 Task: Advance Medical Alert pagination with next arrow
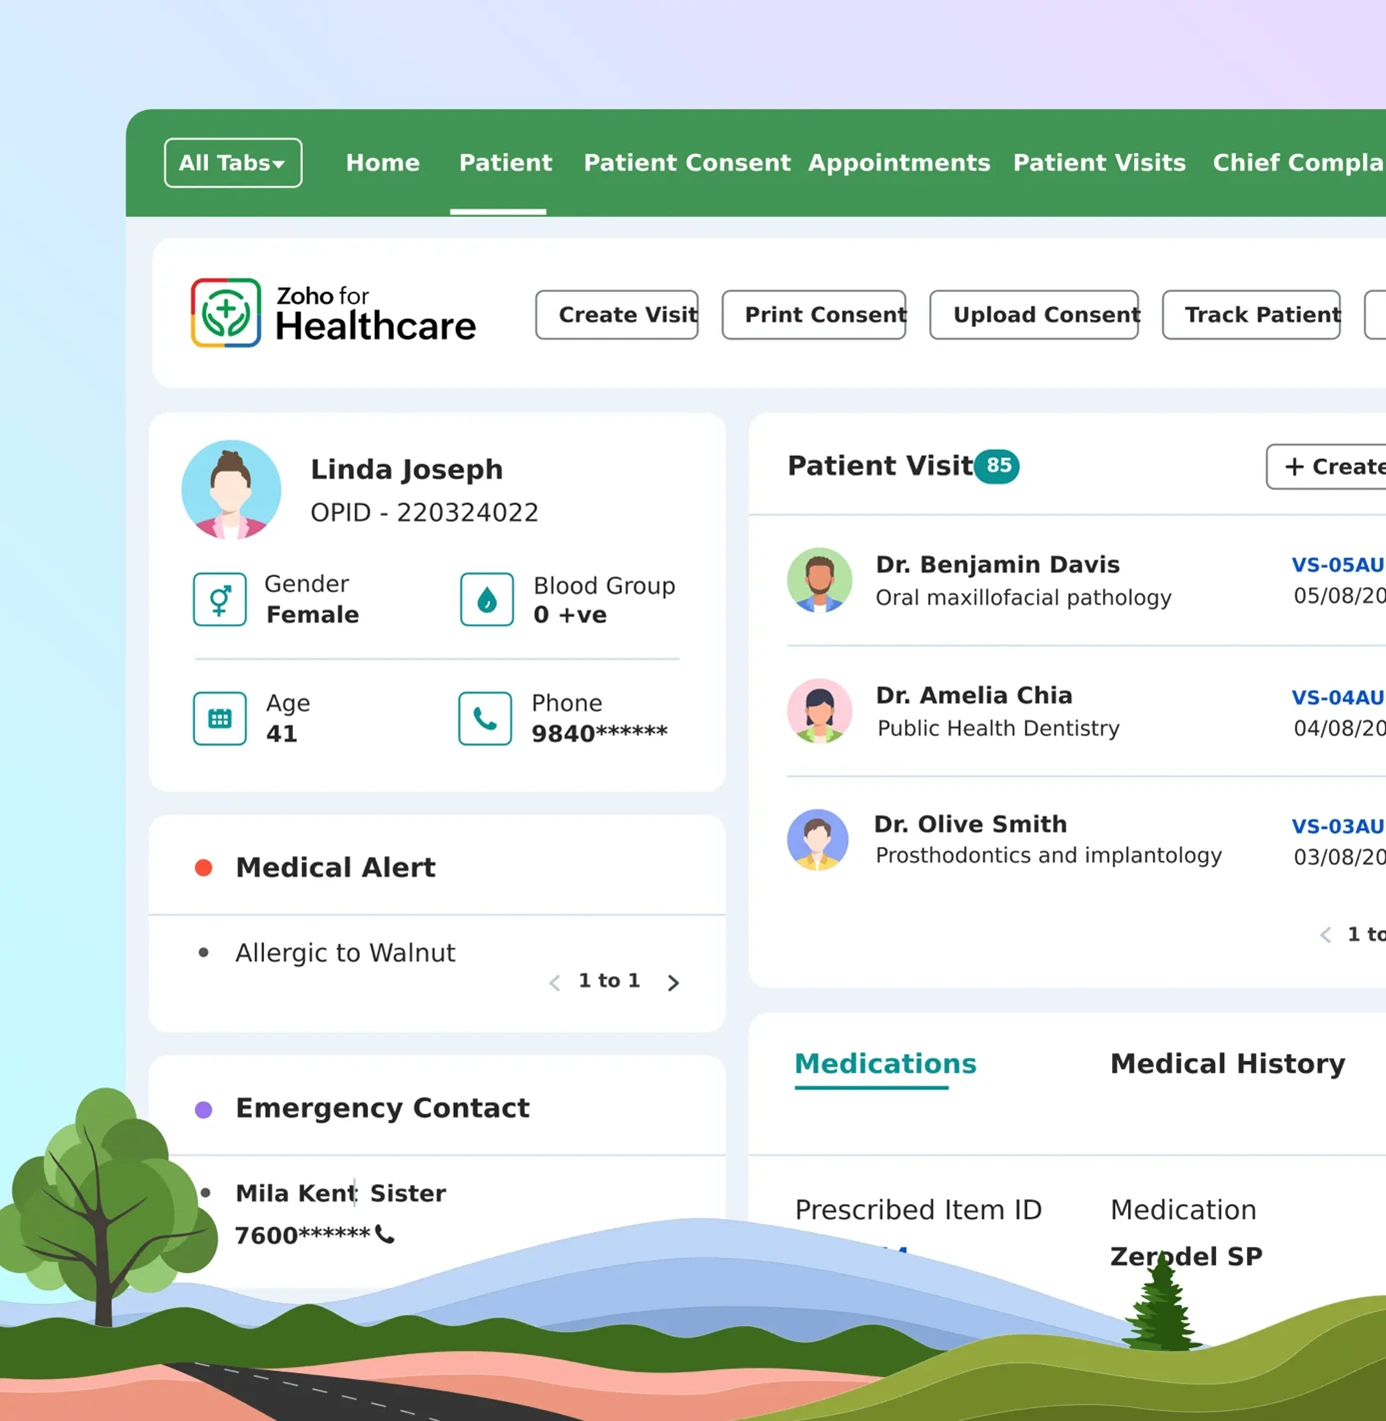[673, 982]
